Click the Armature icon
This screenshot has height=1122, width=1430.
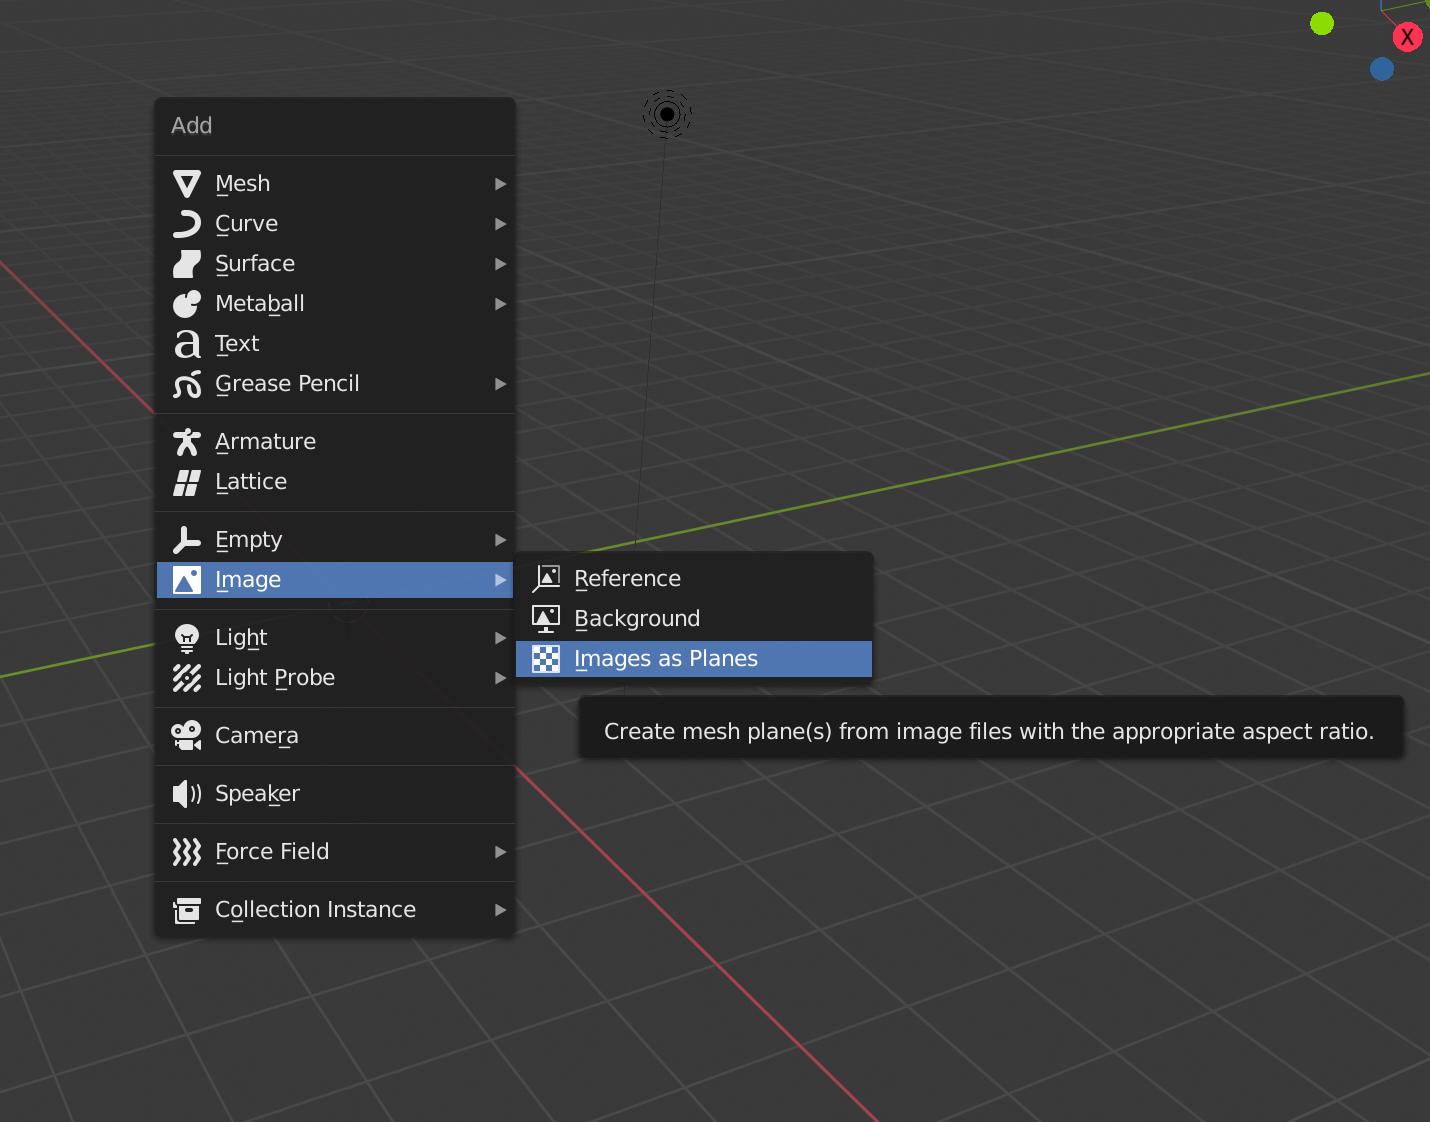187,441
